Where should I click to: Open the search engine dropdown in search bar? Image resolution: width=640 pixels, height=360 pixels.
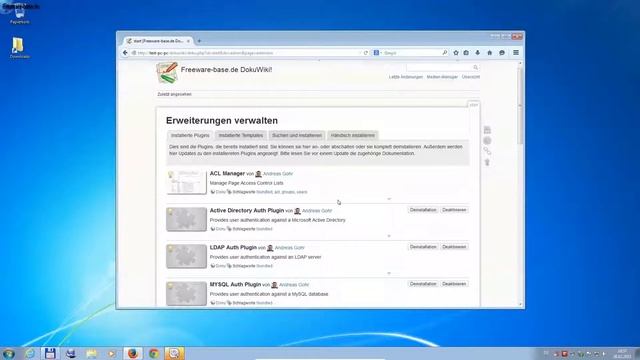pyautogui.click(x=378, y=53)
